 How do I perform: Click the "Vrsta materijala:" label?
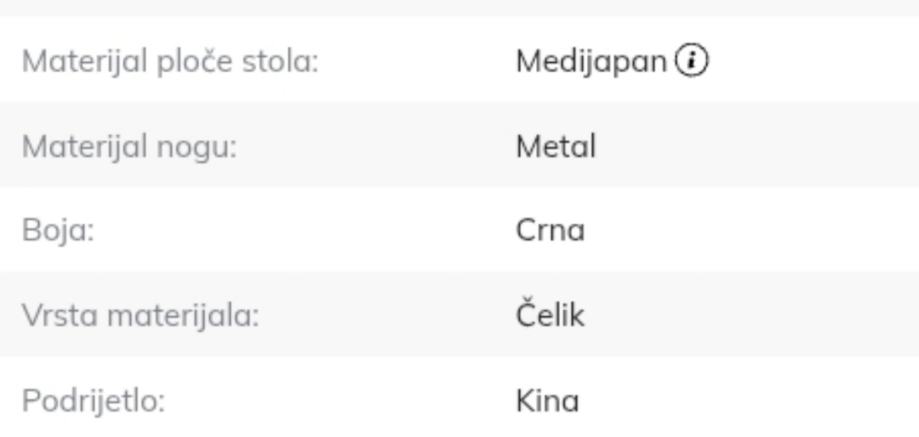point(140,317)
